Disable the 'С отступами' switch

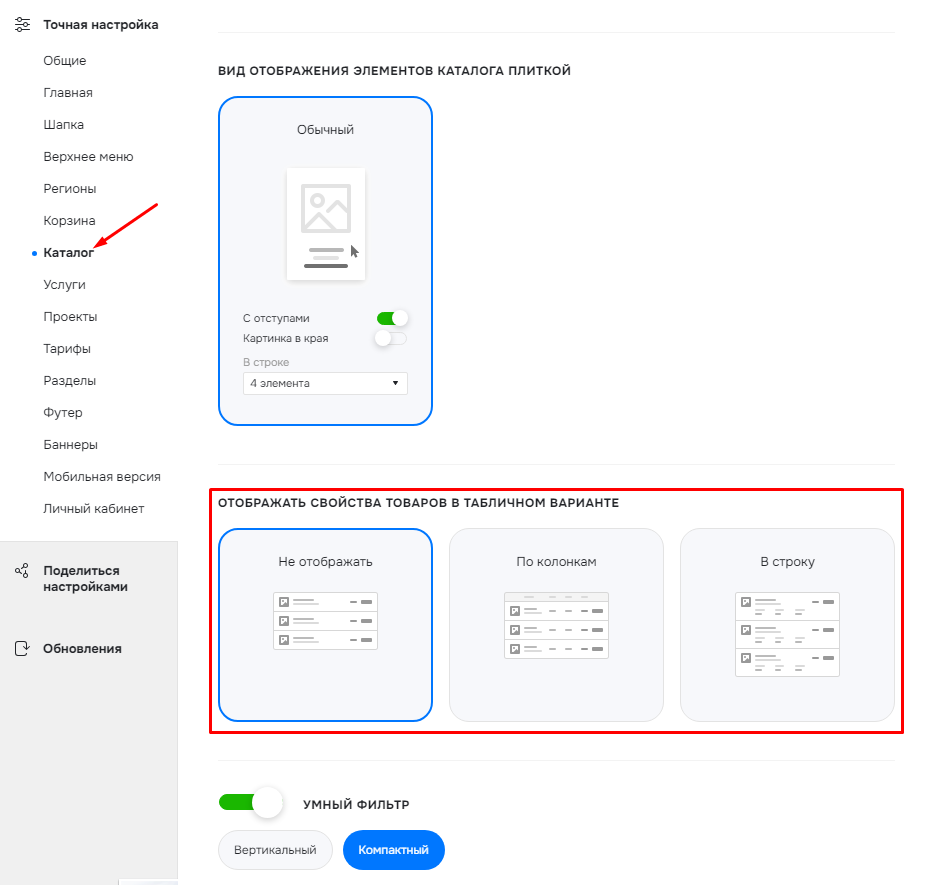(x=392, y=318)
